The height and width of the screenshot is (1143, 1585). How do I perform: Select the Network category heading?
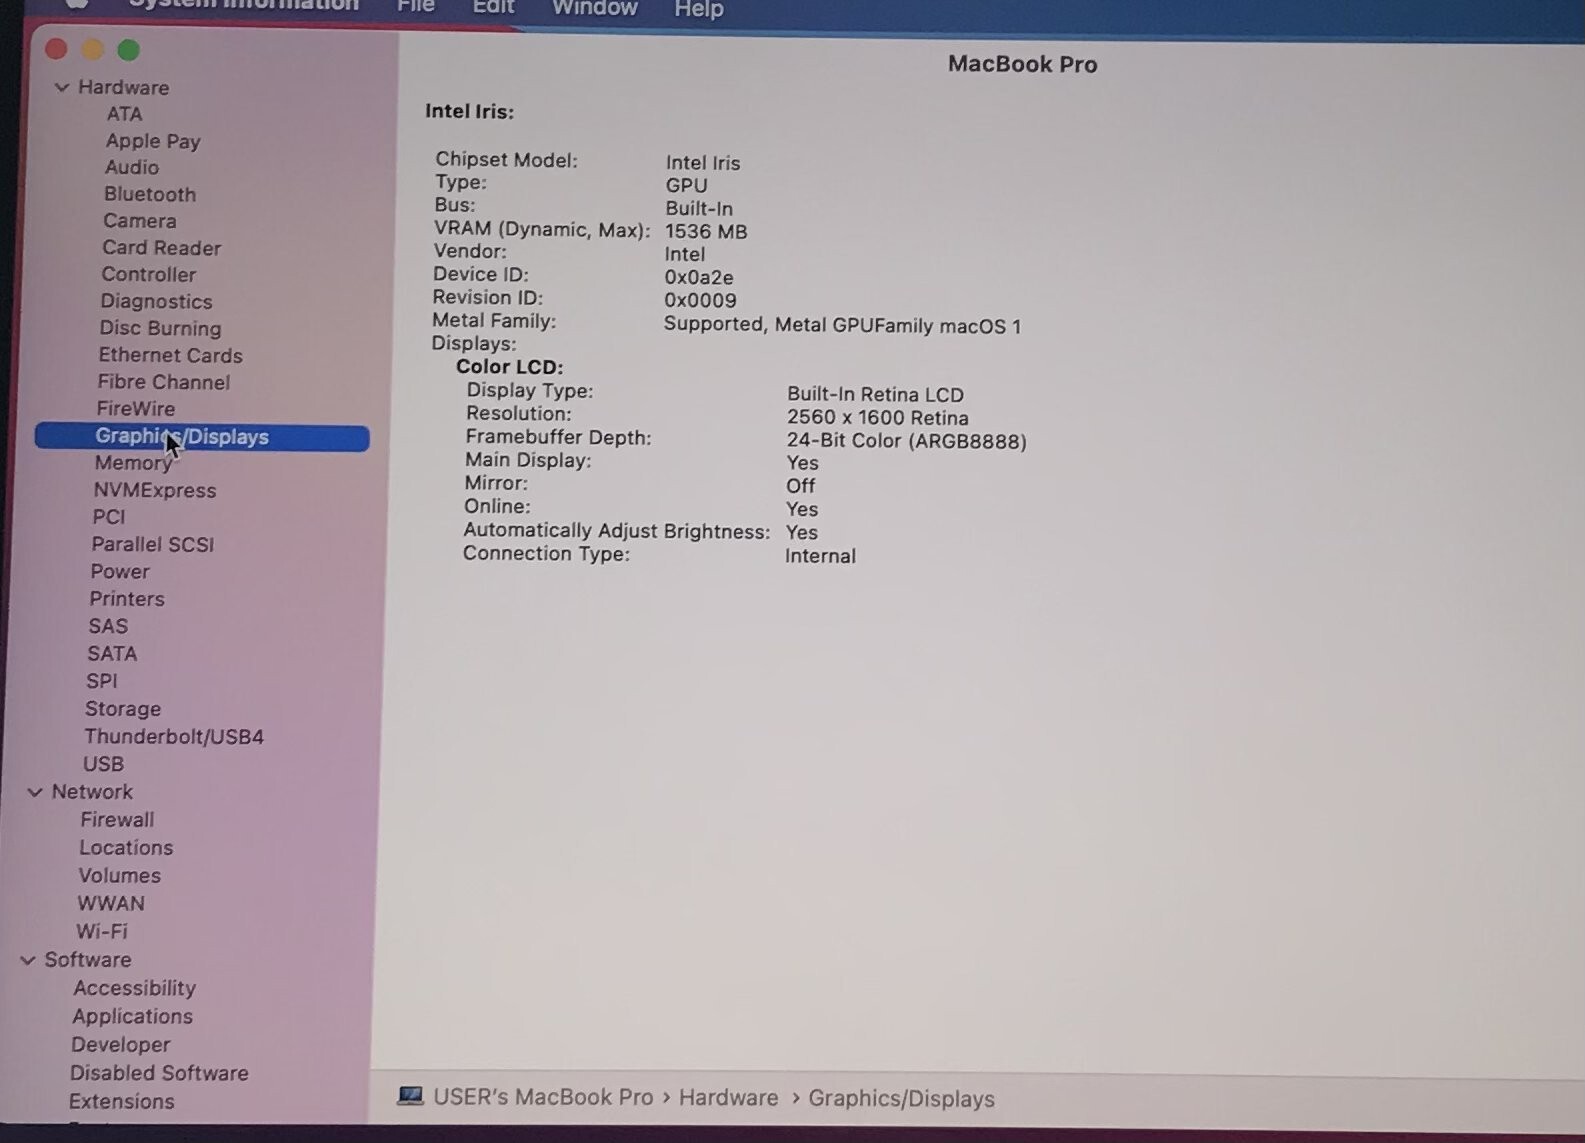[x=92, y=792]
